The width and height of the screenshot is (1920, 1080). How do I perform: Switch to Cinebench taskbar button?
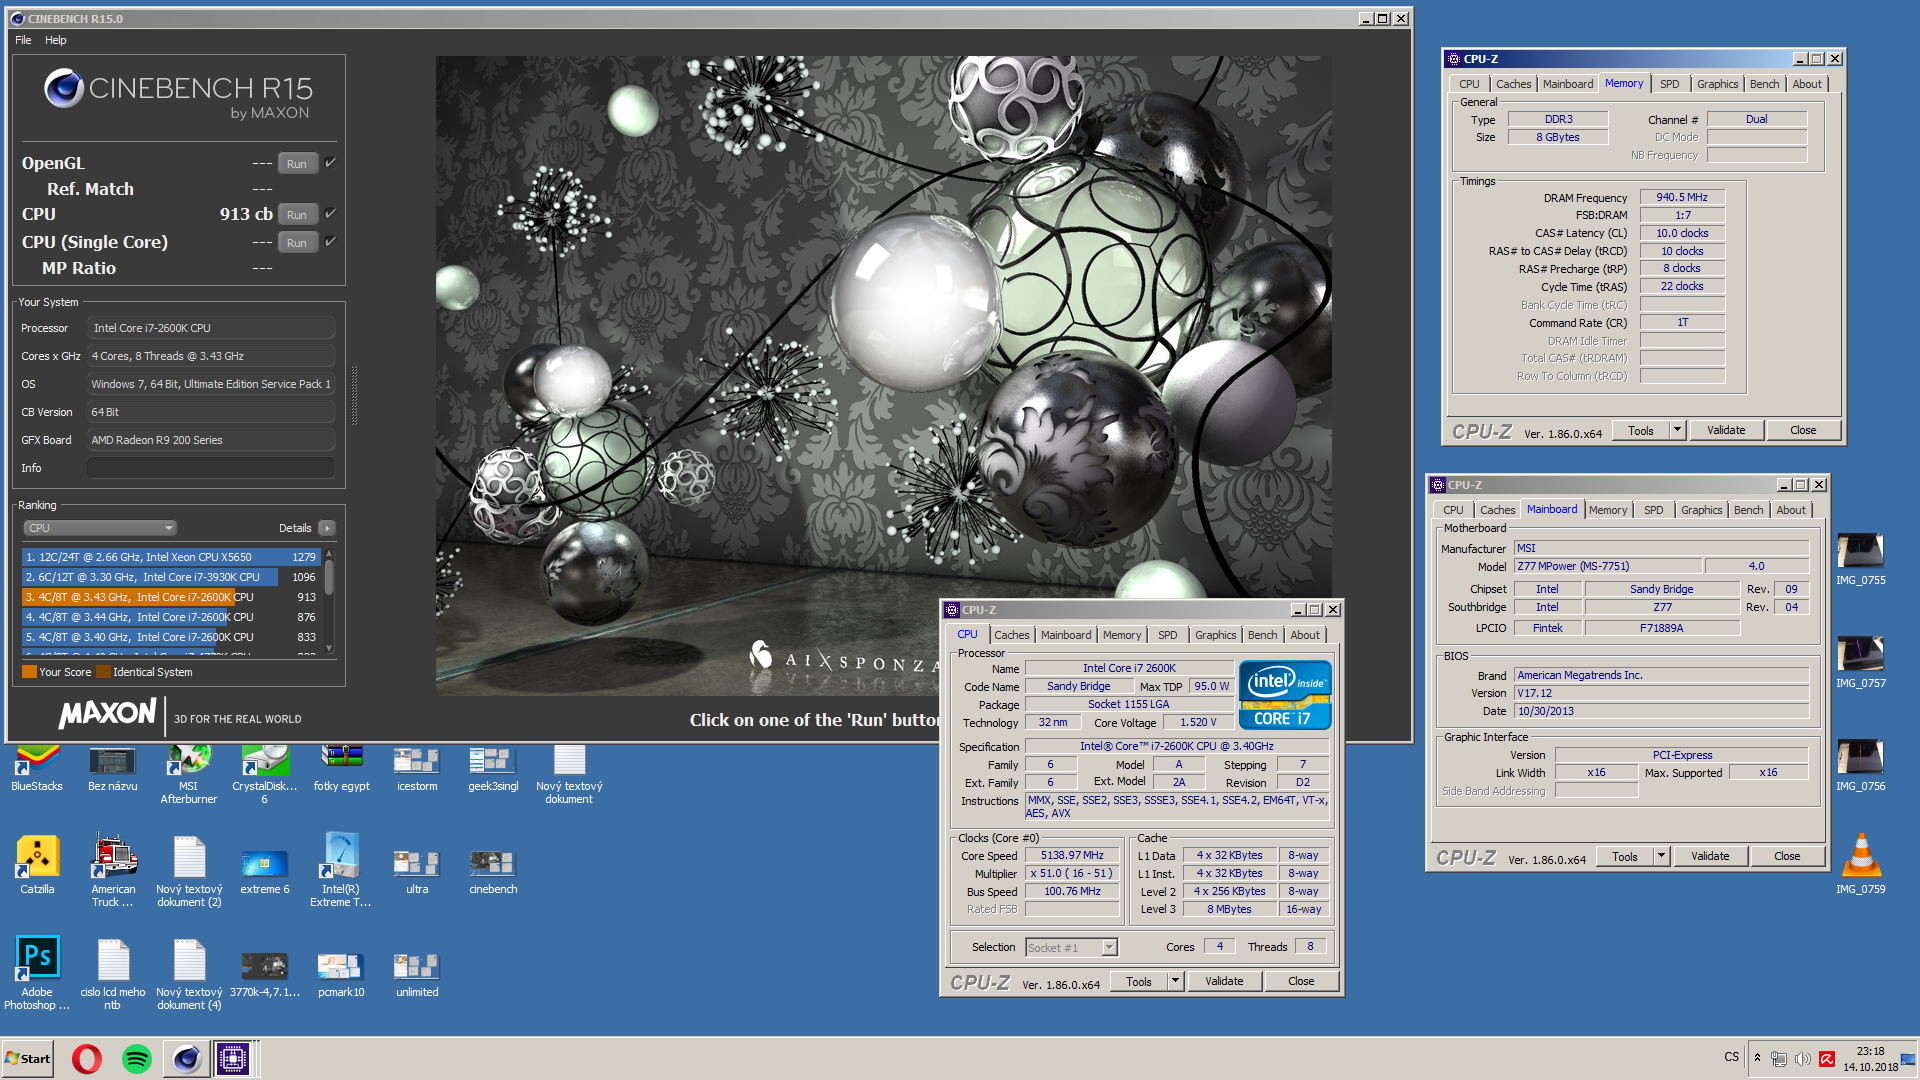(x=186, y=1058)
